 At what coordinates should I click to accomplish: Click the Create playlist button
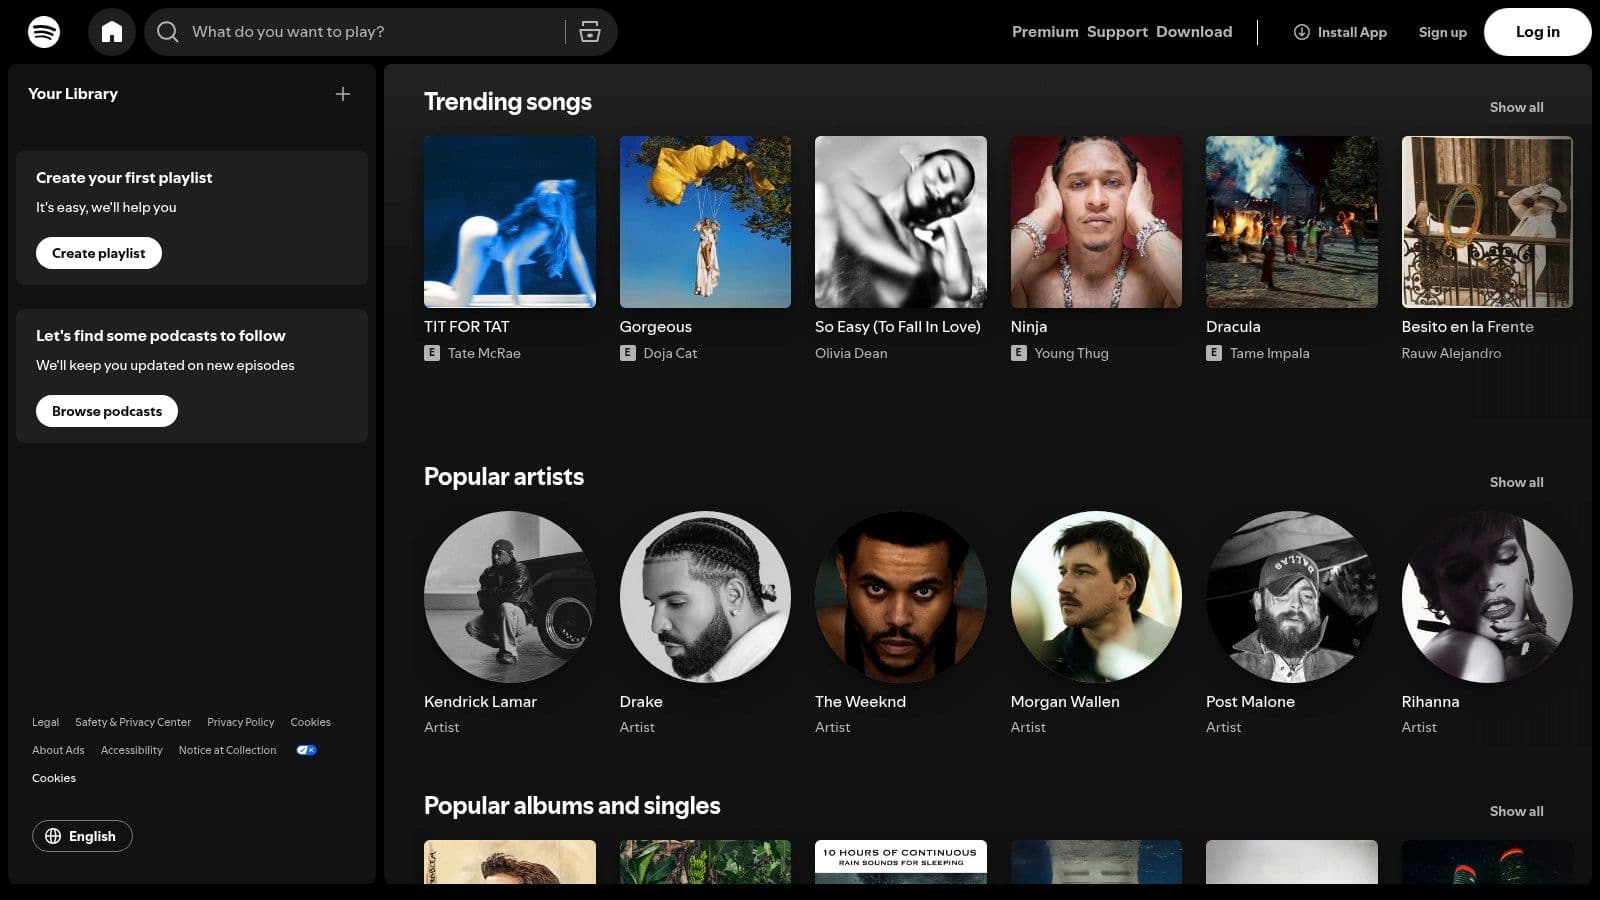[x=99, y=253]
